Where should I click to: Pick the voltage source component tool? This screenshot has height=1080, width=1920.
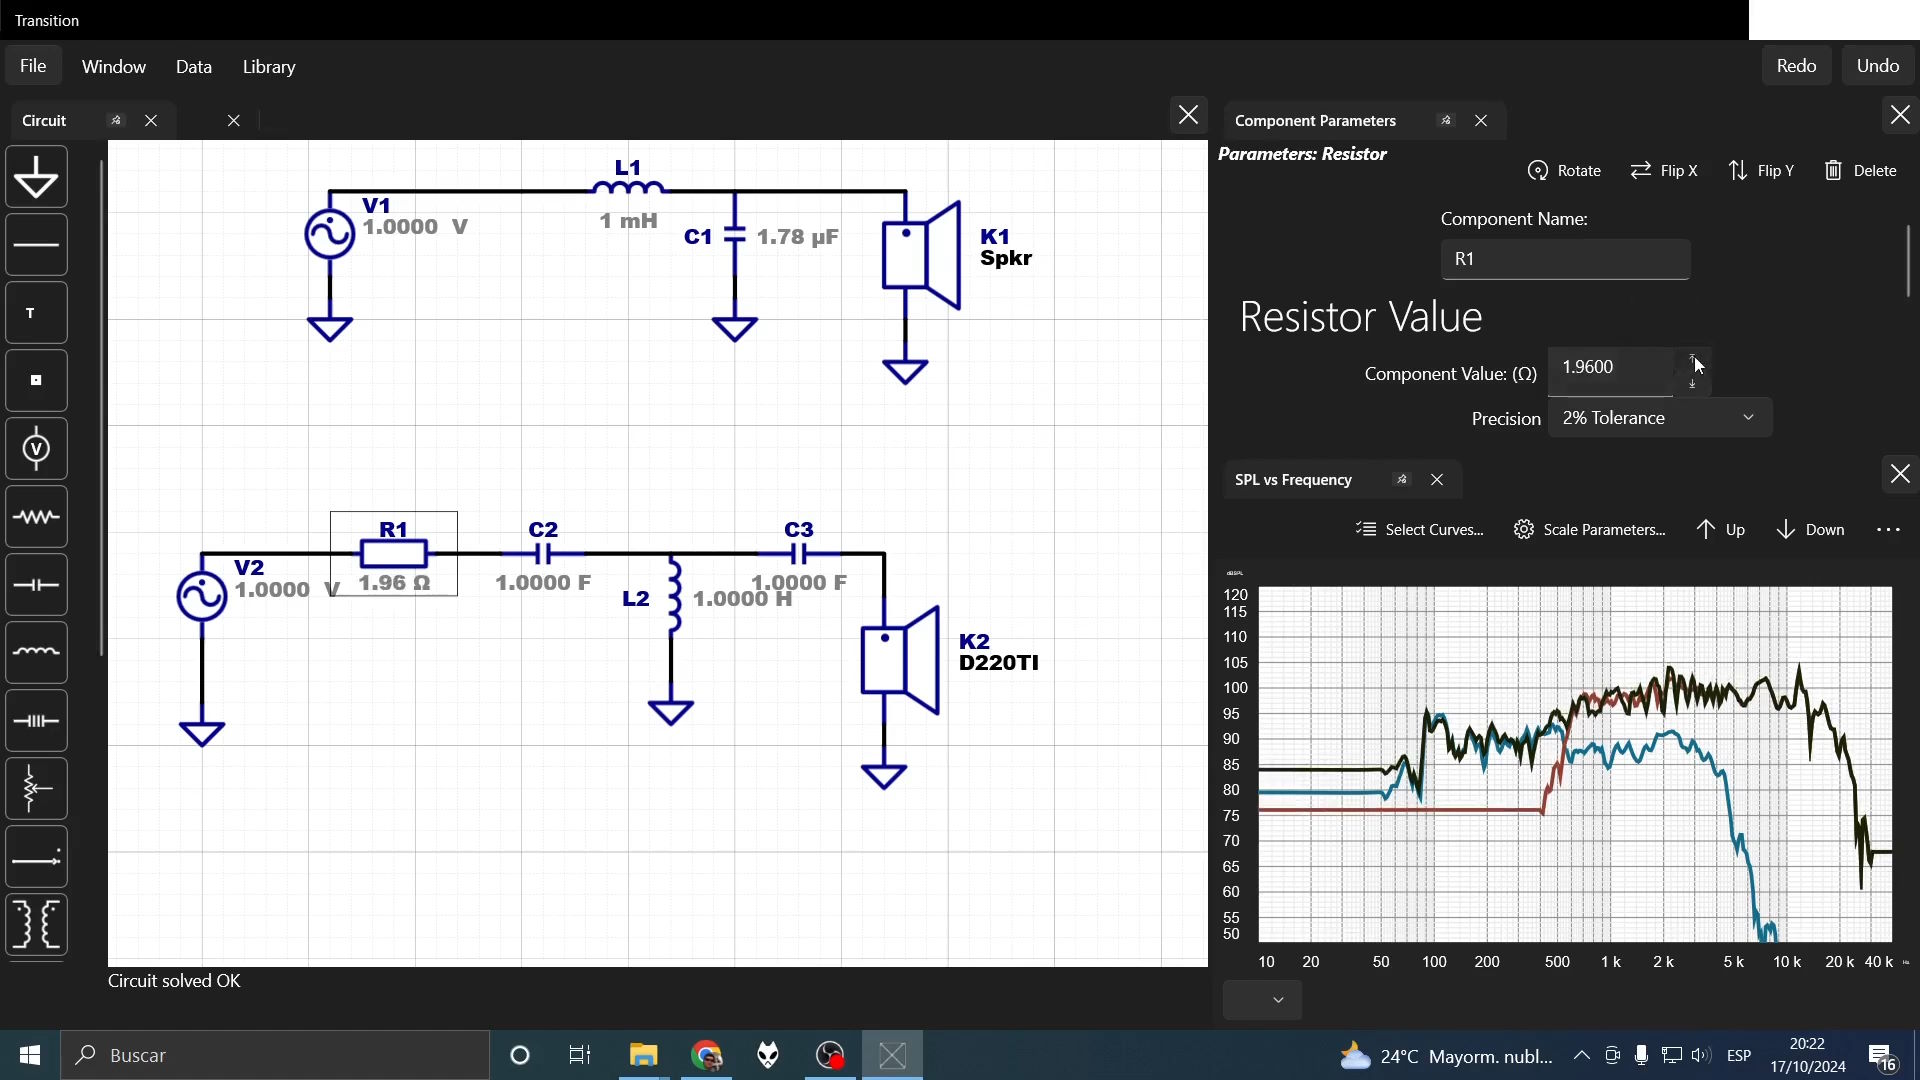[x=36, y=449]
